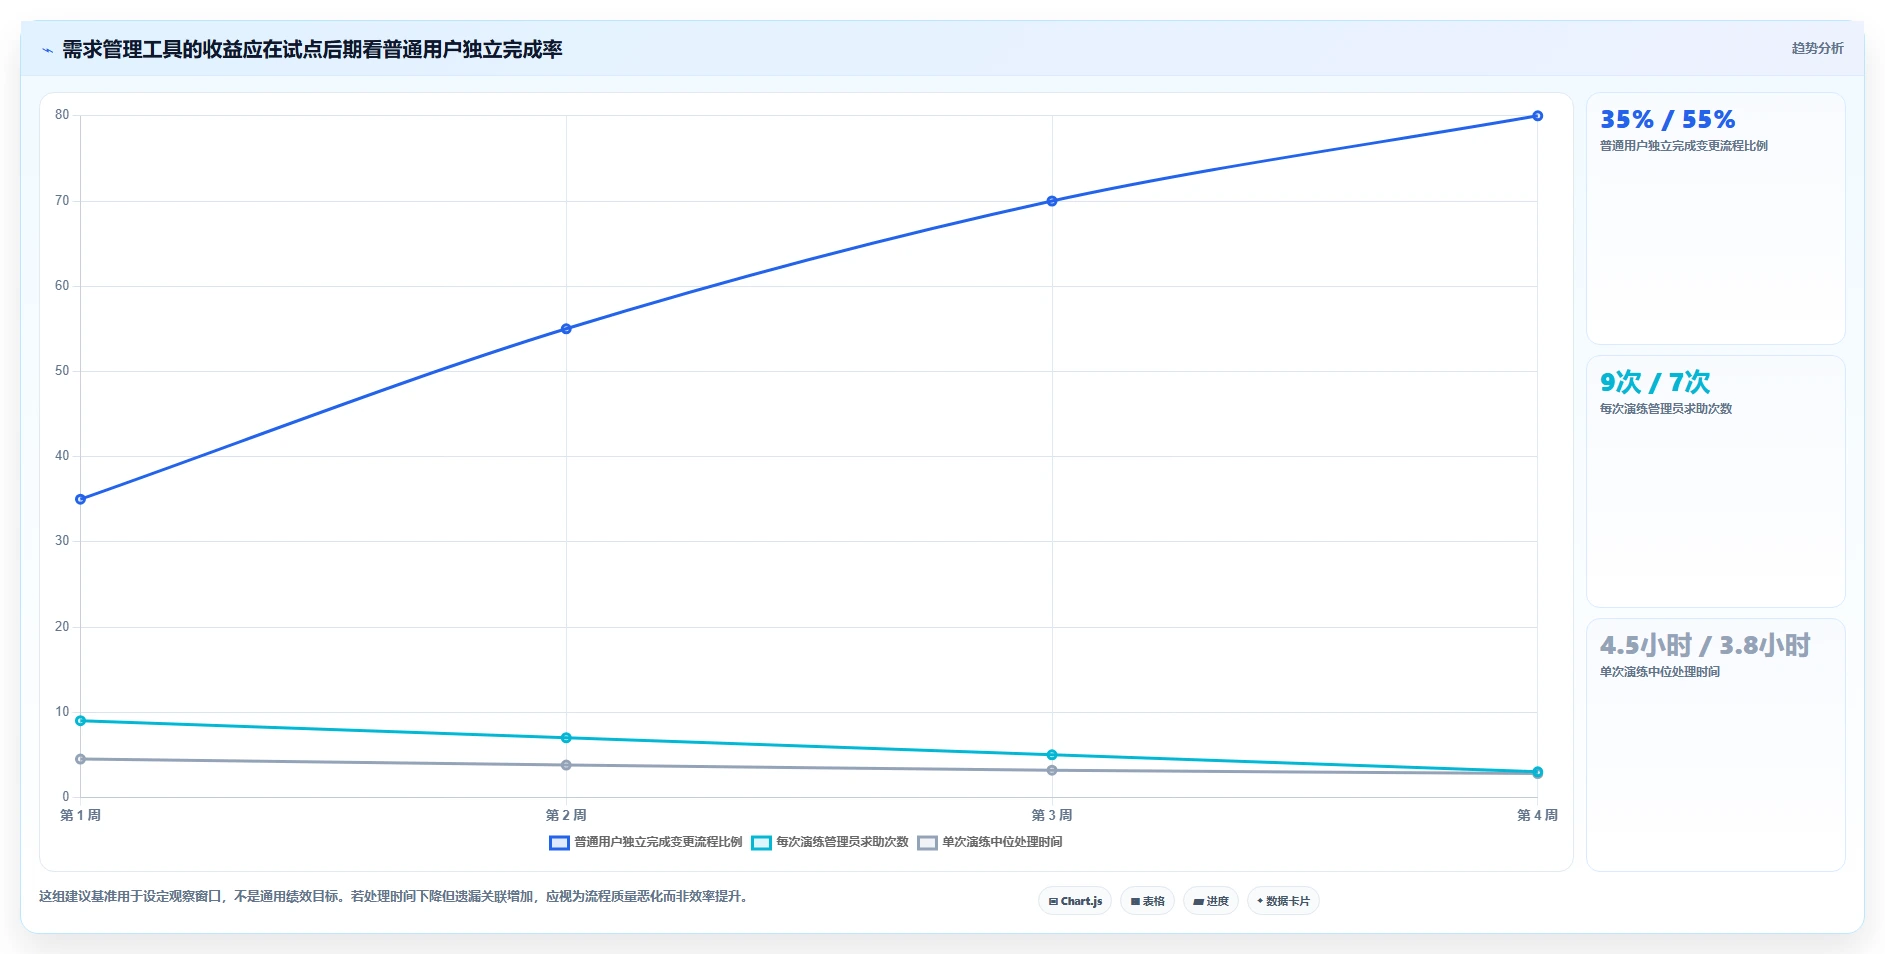
Task: Click the gray data point at 第 2 周
Action: pos(566,765)
